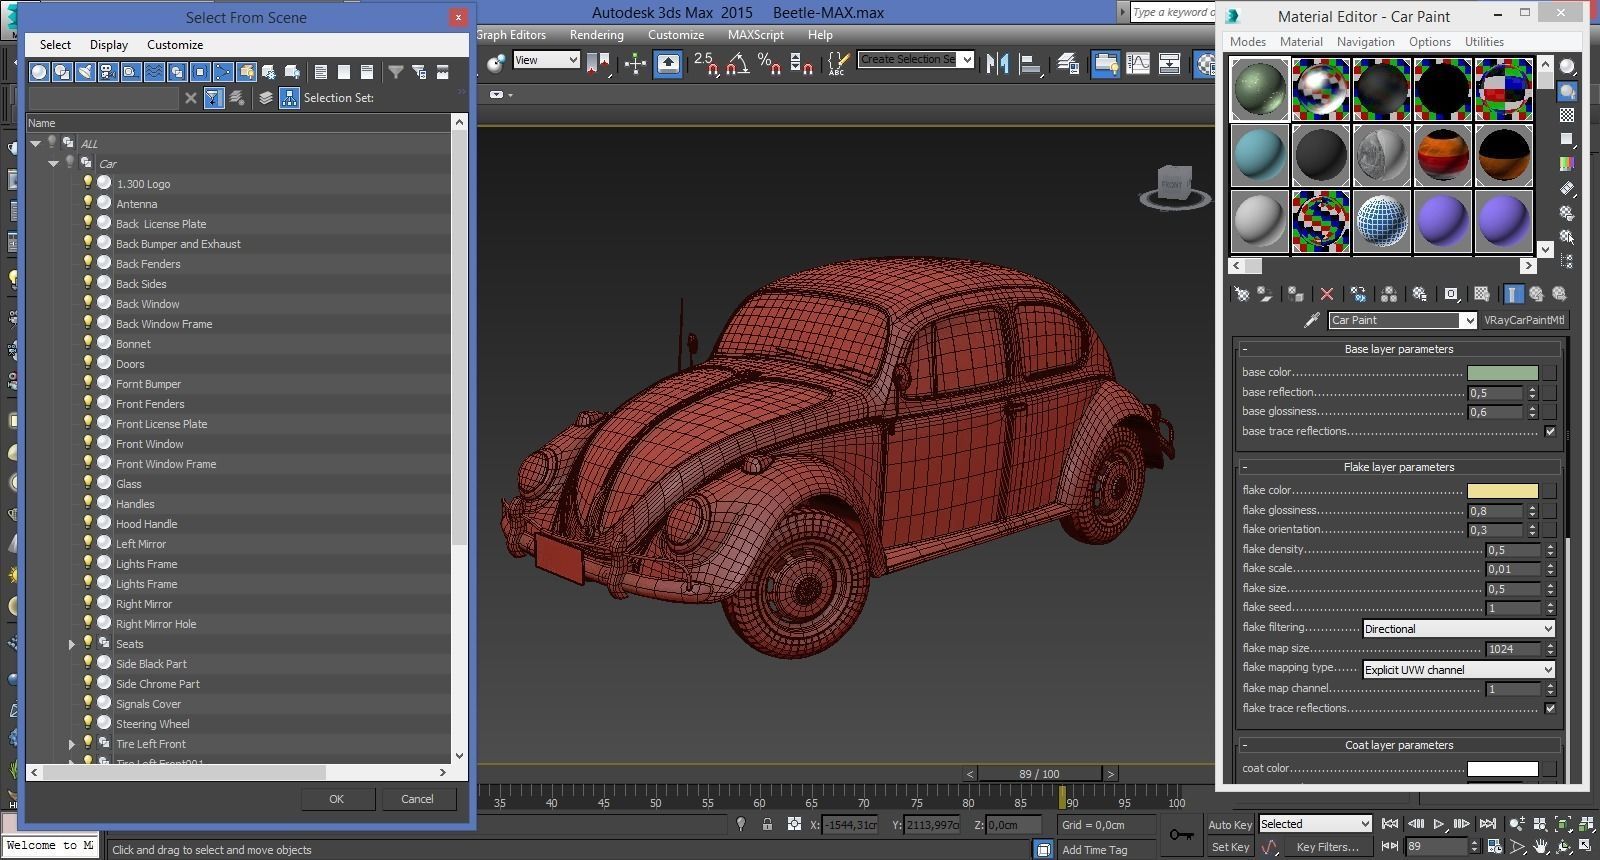1600x860 pixels.
Task: Click Show Shaded Material in Viewport icon
Action: [1481, 294]
